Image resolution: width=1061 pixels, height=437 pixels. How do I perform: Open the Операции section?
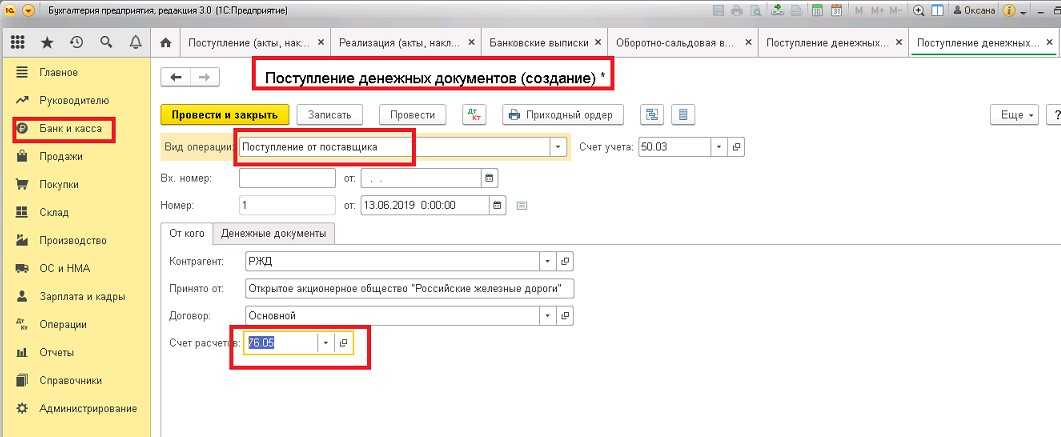click(63, 325)
